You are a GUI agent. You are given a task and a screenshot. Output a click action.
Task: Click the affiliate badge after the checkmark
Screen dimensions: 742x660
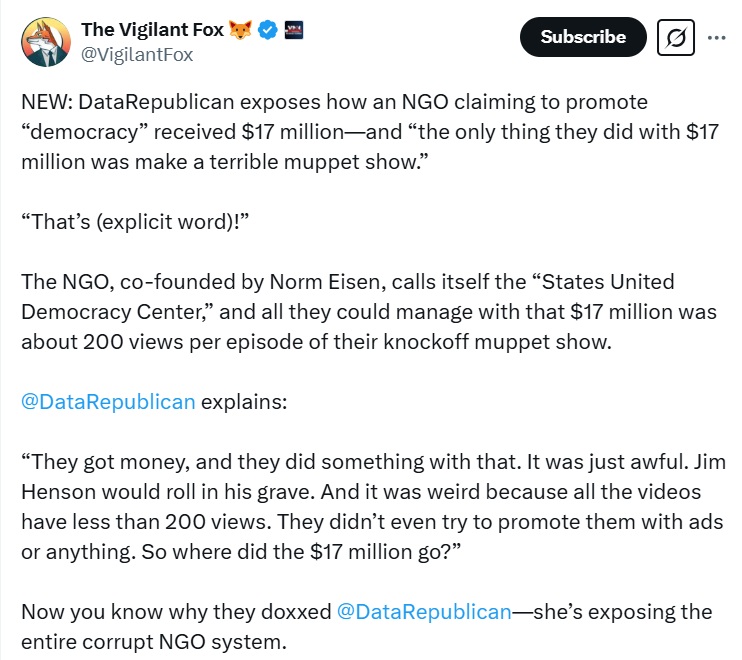pyautogui.click(x=295, y=29)
